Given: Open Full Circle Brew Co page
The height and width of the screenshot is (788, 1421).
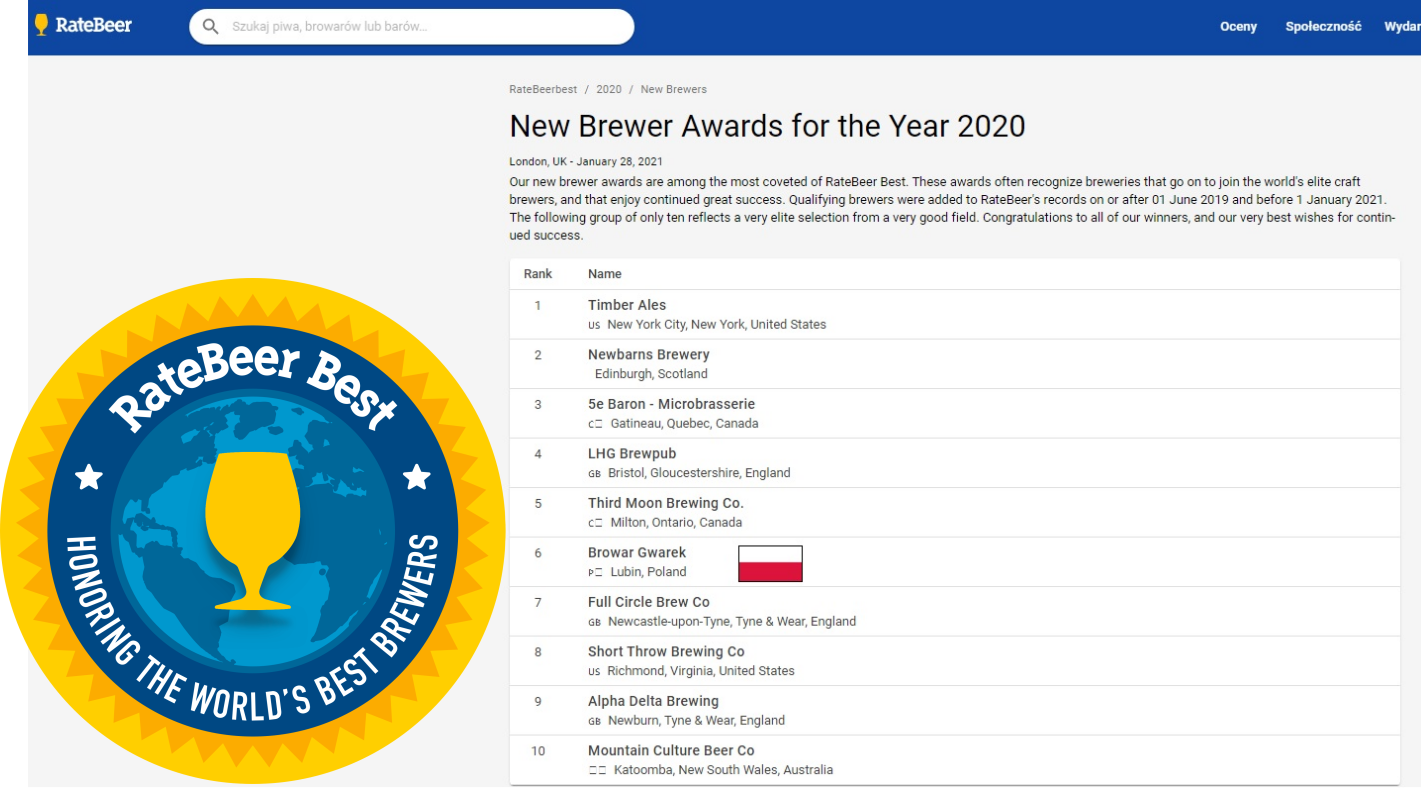Looking at the screenshot, I should 648,602.
